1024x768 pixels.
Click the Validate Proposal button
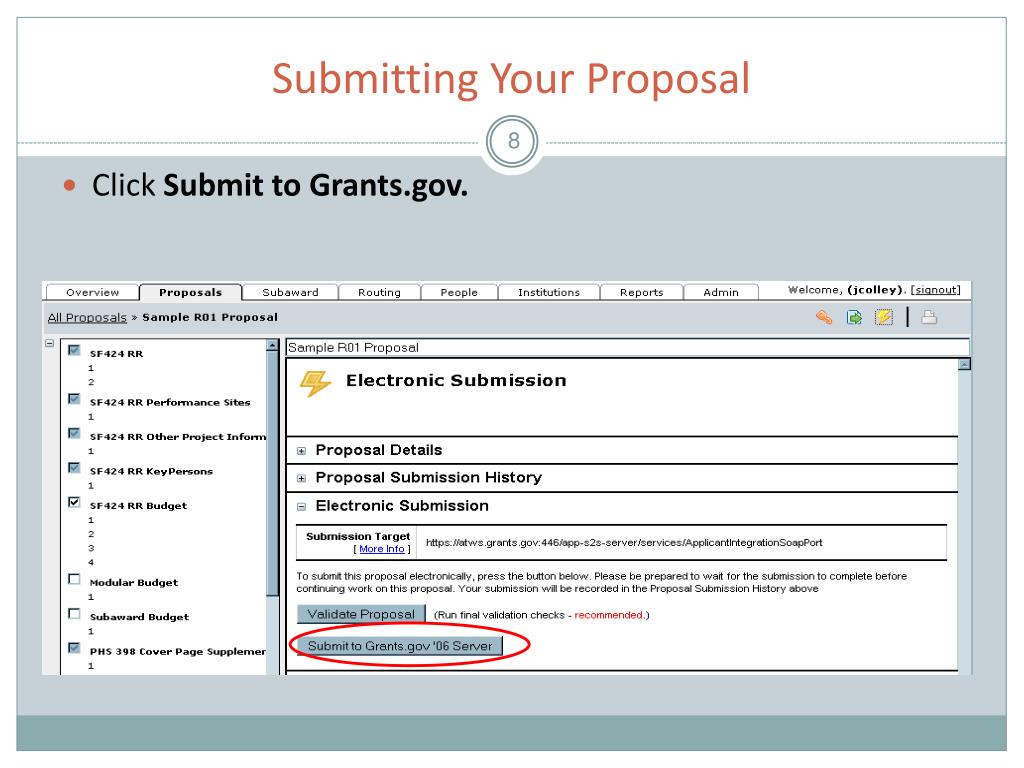click(361, 615)
